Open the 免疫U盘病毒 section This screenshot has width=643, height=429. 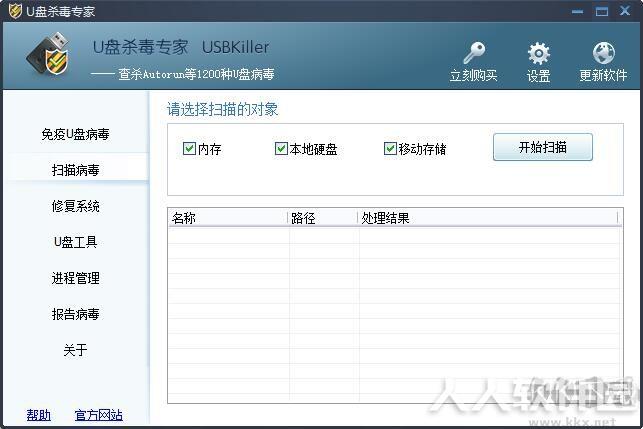click(x=75, y=134)
